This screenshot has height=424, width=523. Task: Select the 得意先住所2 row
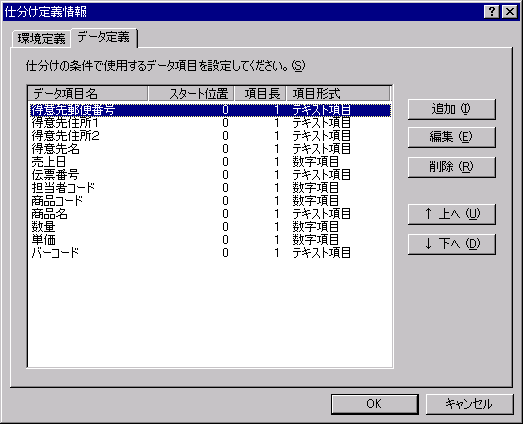(210, 136)
